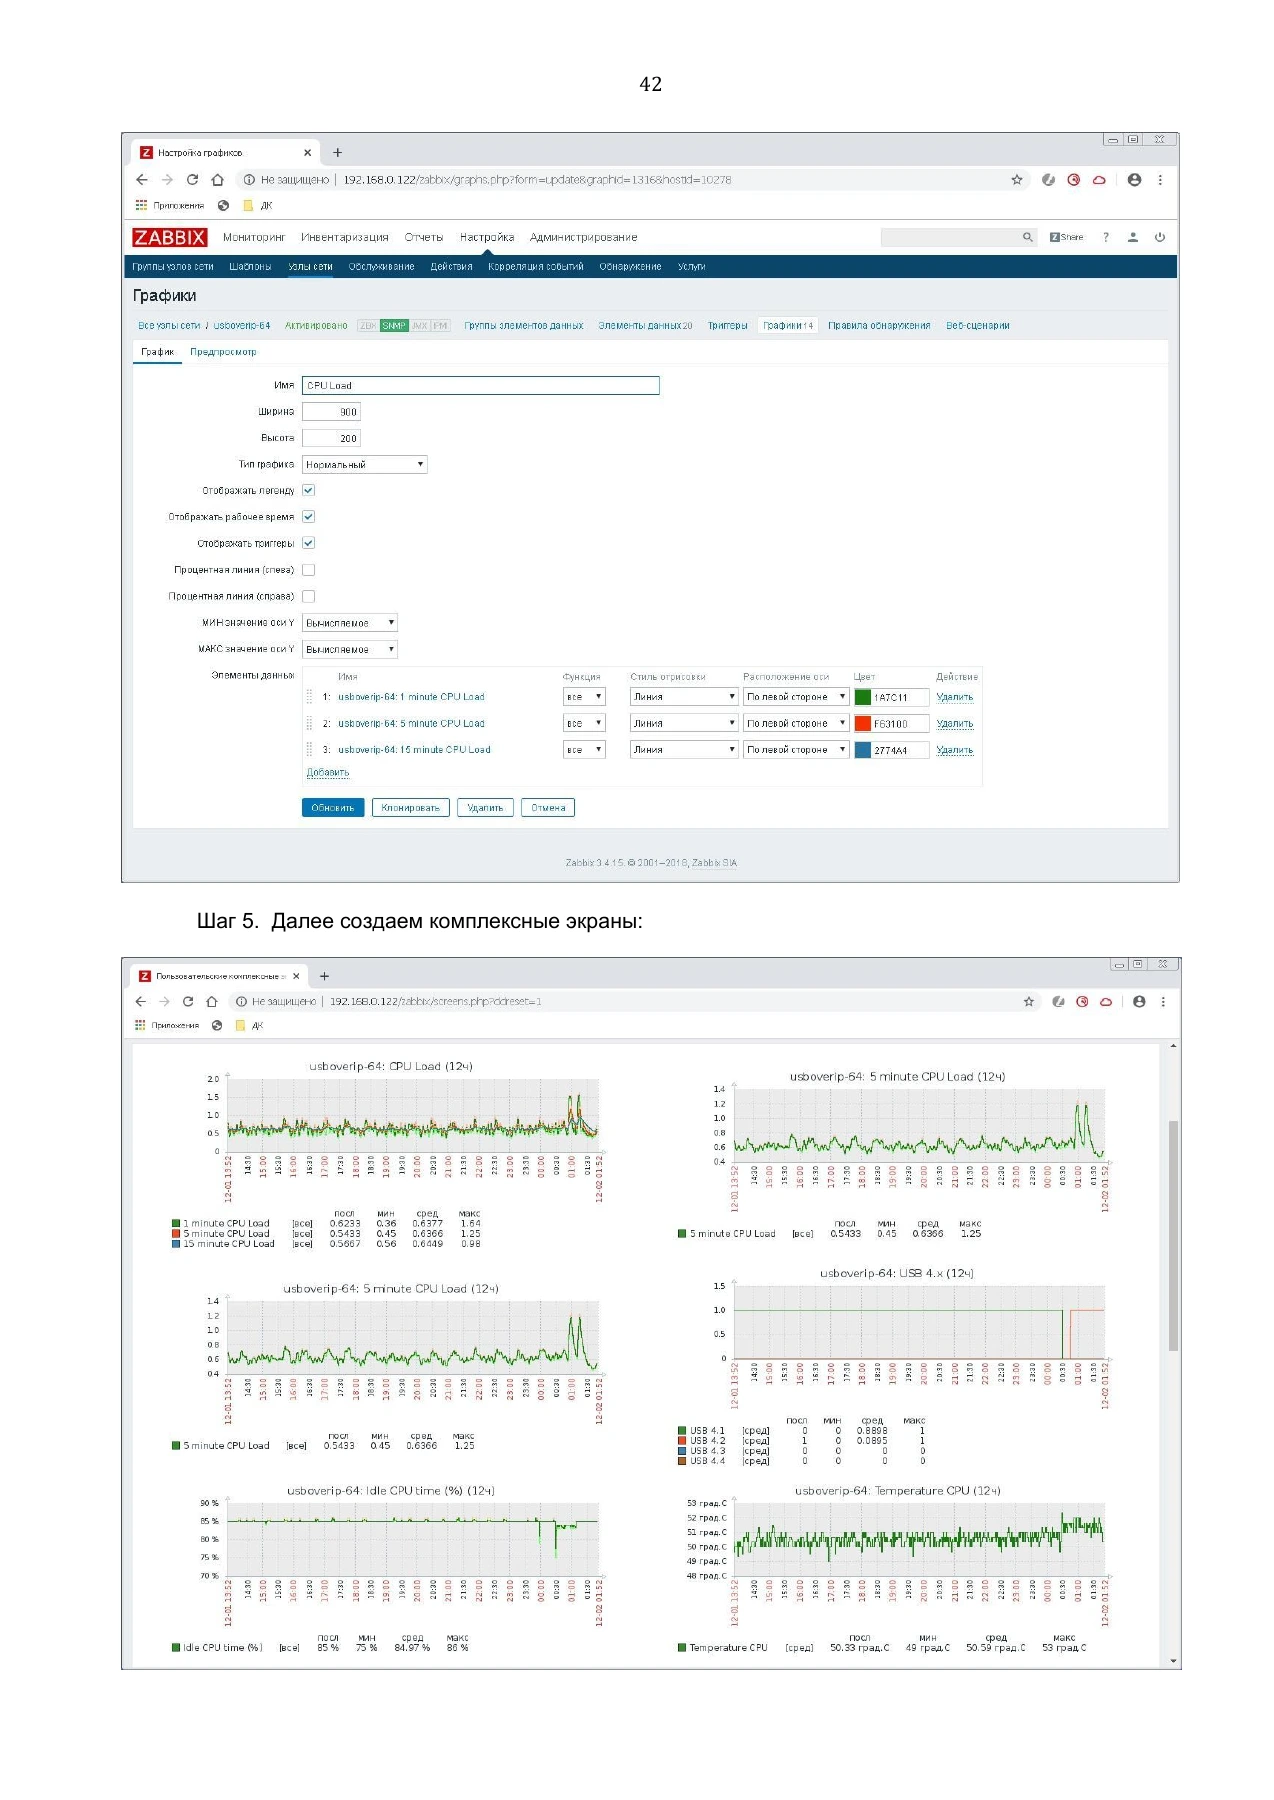Open the Тип графика dropdown
This screenshot has height=1800, width=1274.
tap(365, 464)
